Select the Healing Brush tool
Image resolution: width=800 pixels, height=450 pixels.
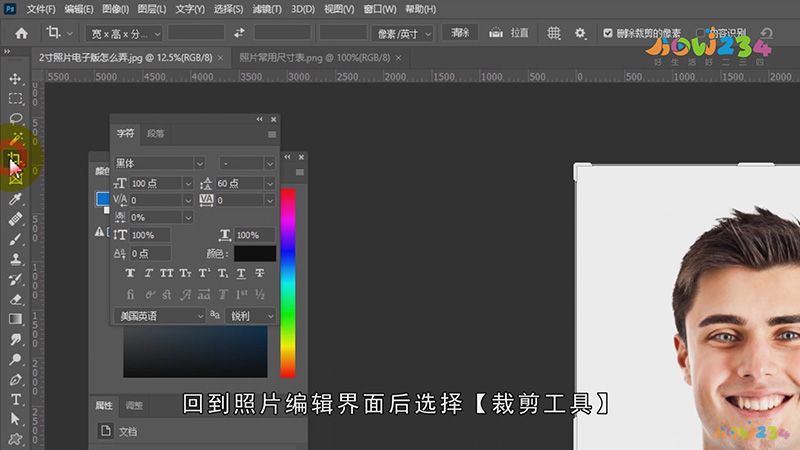(x=15, y=219)
